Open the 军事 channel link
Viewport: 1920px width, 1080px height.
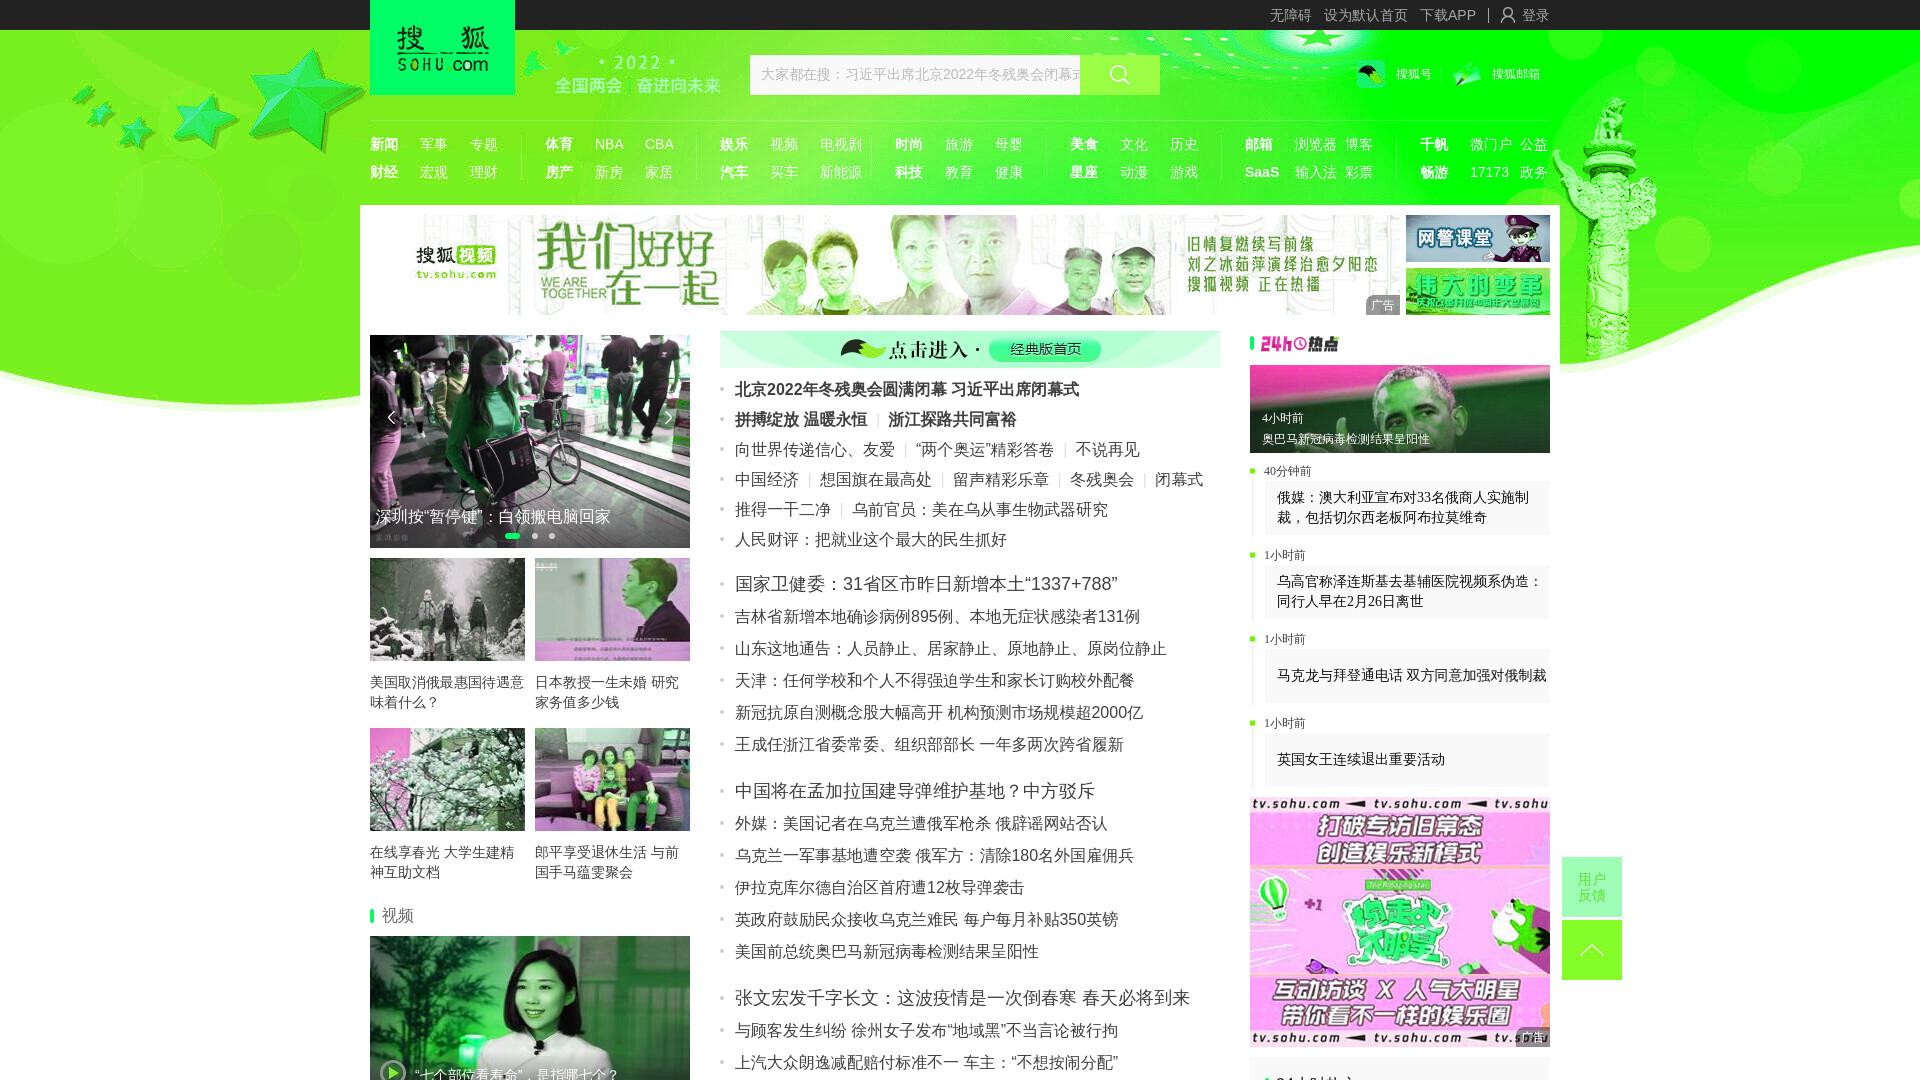(x=434, y=144)
